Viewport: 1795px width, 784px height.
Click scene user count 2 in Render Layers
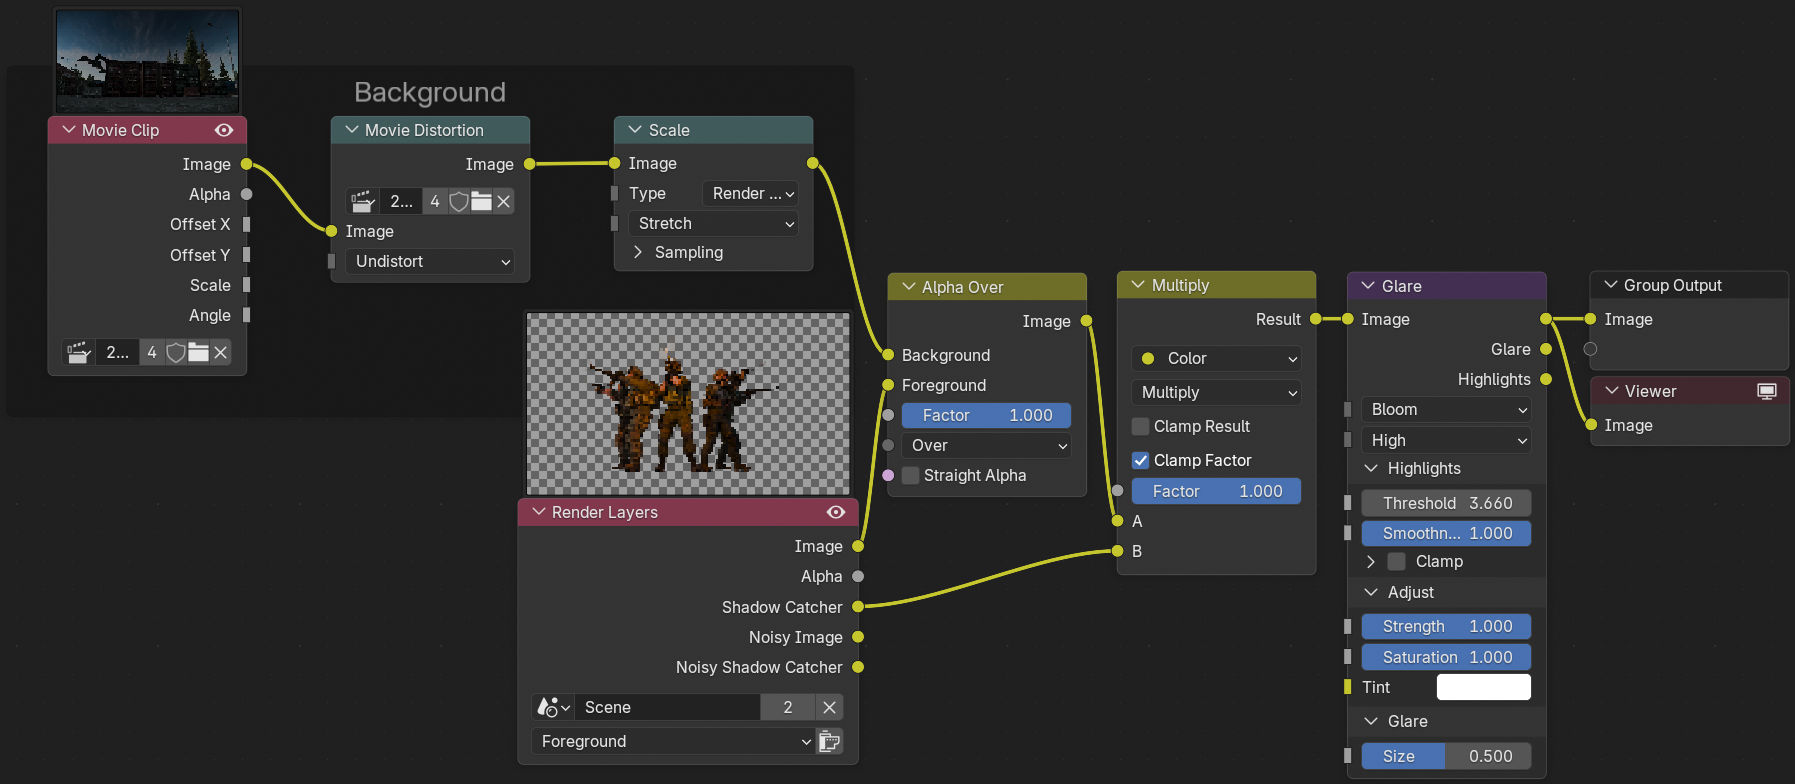788,707
